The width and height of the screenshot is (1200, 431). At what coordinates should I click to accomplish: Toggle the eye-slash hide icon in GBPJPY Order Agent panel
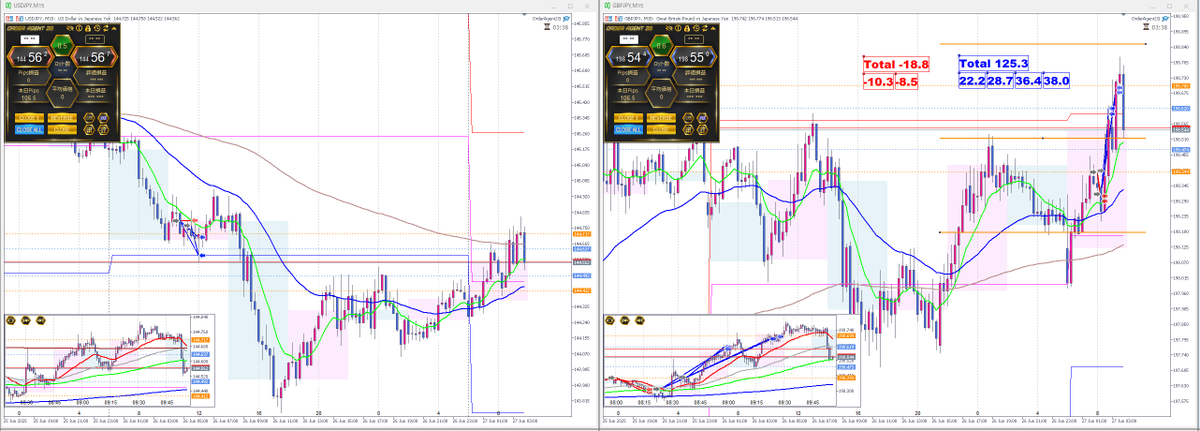point(669,28)
